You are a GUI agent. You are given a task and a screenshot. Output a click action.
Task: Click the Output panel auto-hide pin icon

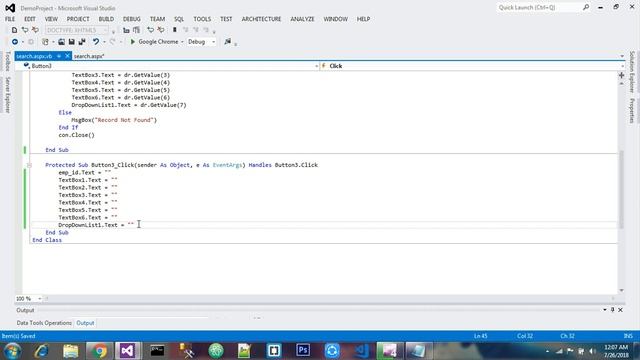coord(612,310)
